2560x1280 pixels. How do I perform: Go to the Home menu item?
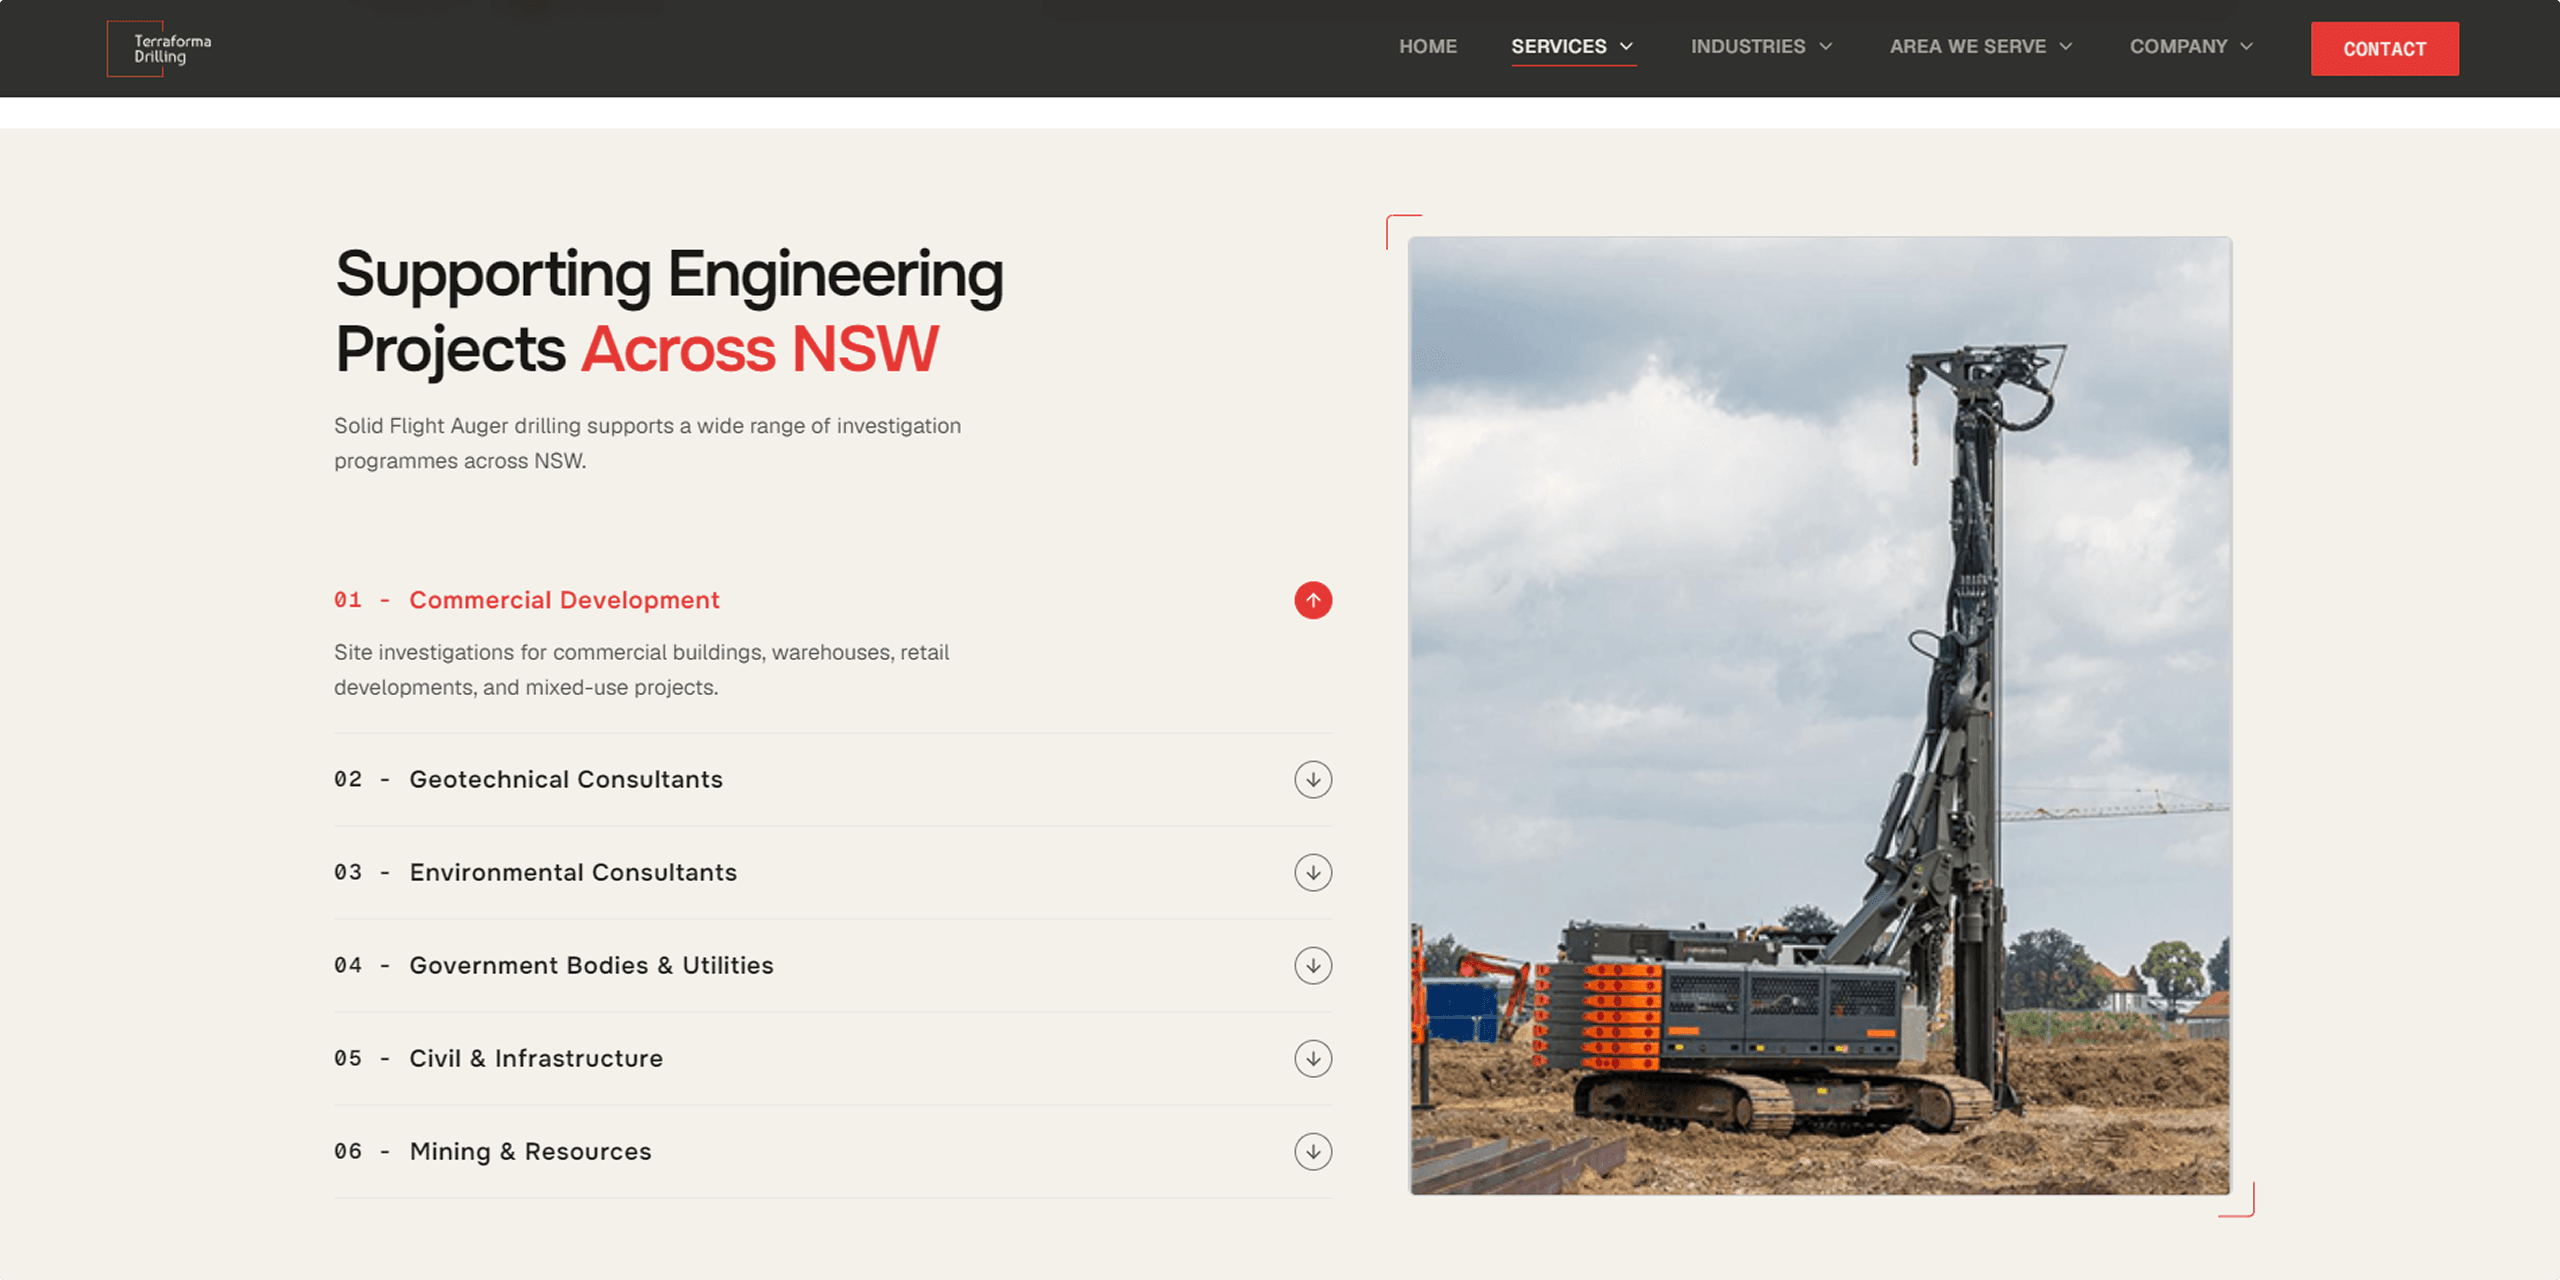(x=1428, y=47)
